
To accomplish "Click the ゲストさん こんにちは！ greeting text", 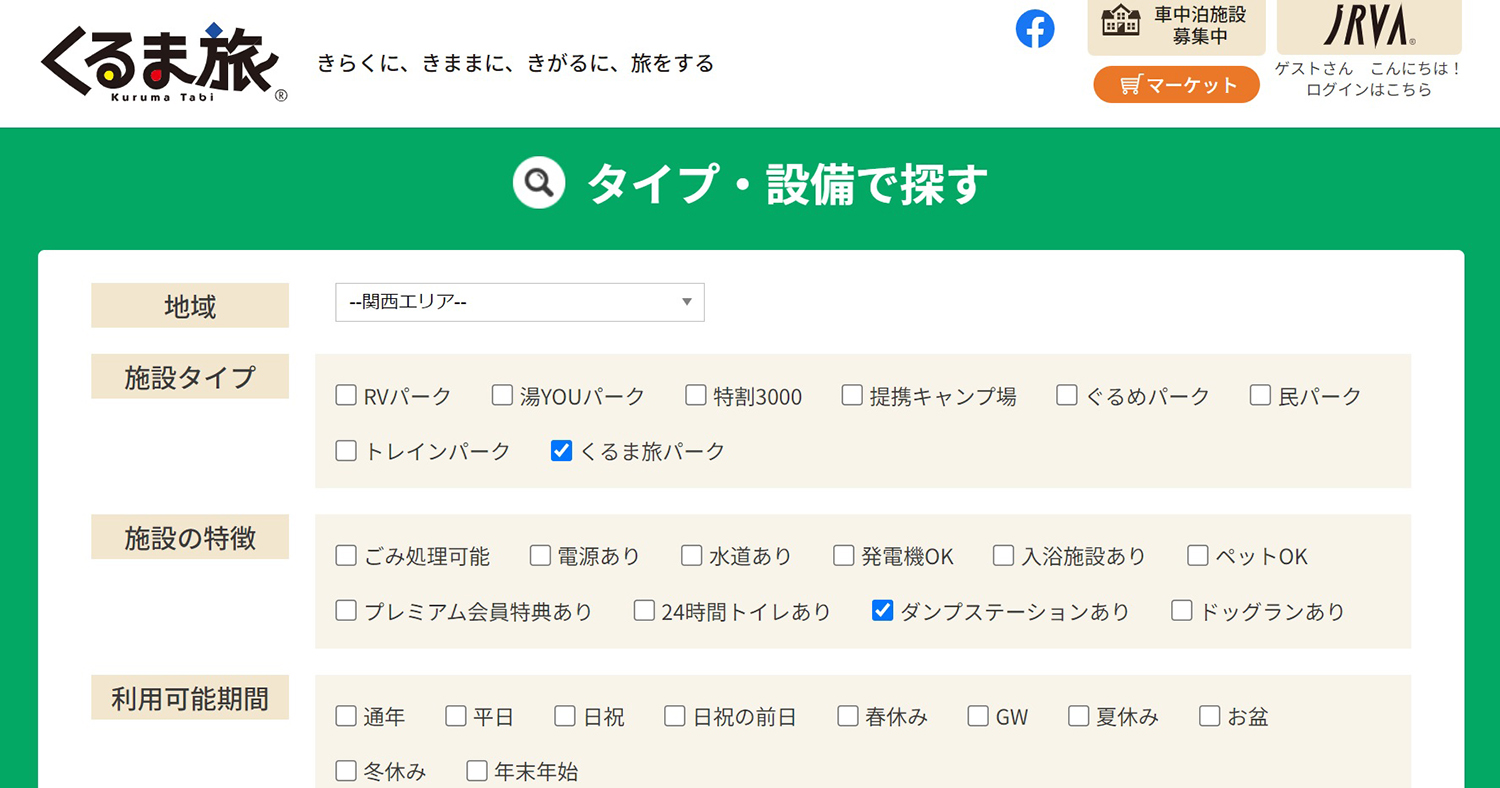I will [1368, 69].
